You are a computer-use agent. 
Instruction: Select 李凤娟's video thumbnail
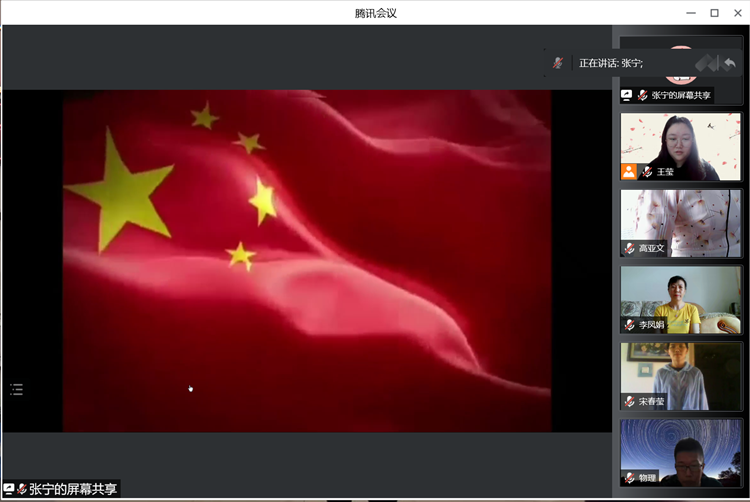coord(681,300)
